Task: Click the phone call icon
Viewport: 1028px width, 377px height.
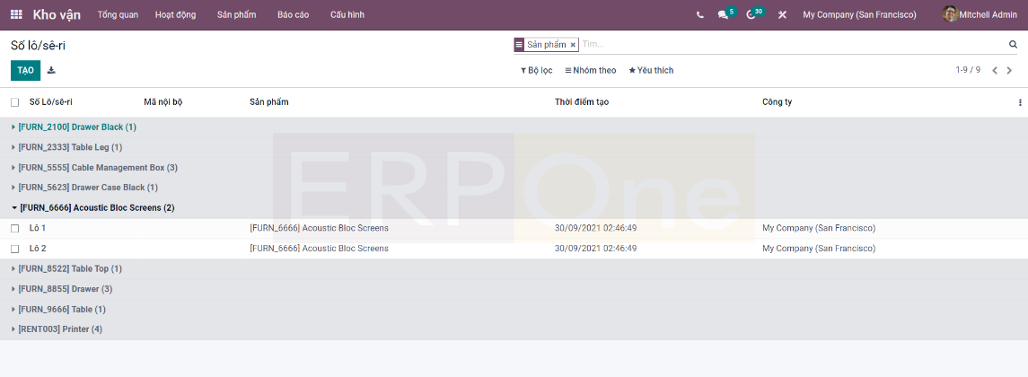Action: (700, 14)
